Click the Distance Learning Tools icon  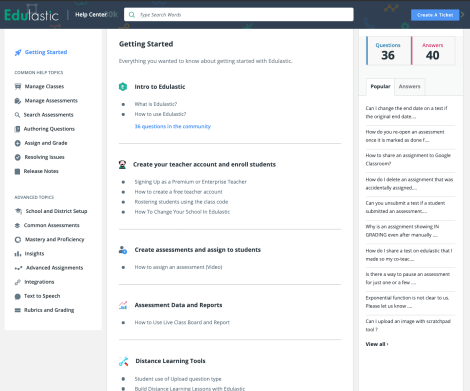click(x=123, y=361)
